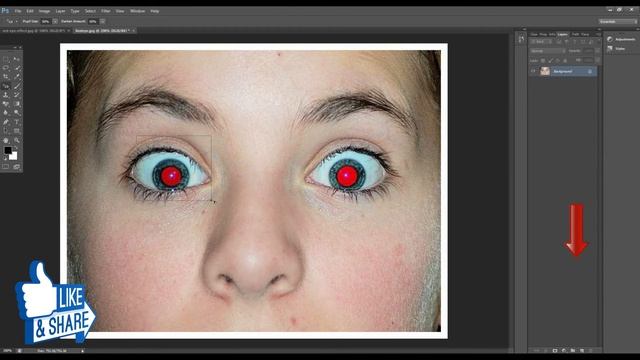The width and height of the screenshot is (640, 360).
Task: Select the Lasso tool
Action: tap(6, 68)
